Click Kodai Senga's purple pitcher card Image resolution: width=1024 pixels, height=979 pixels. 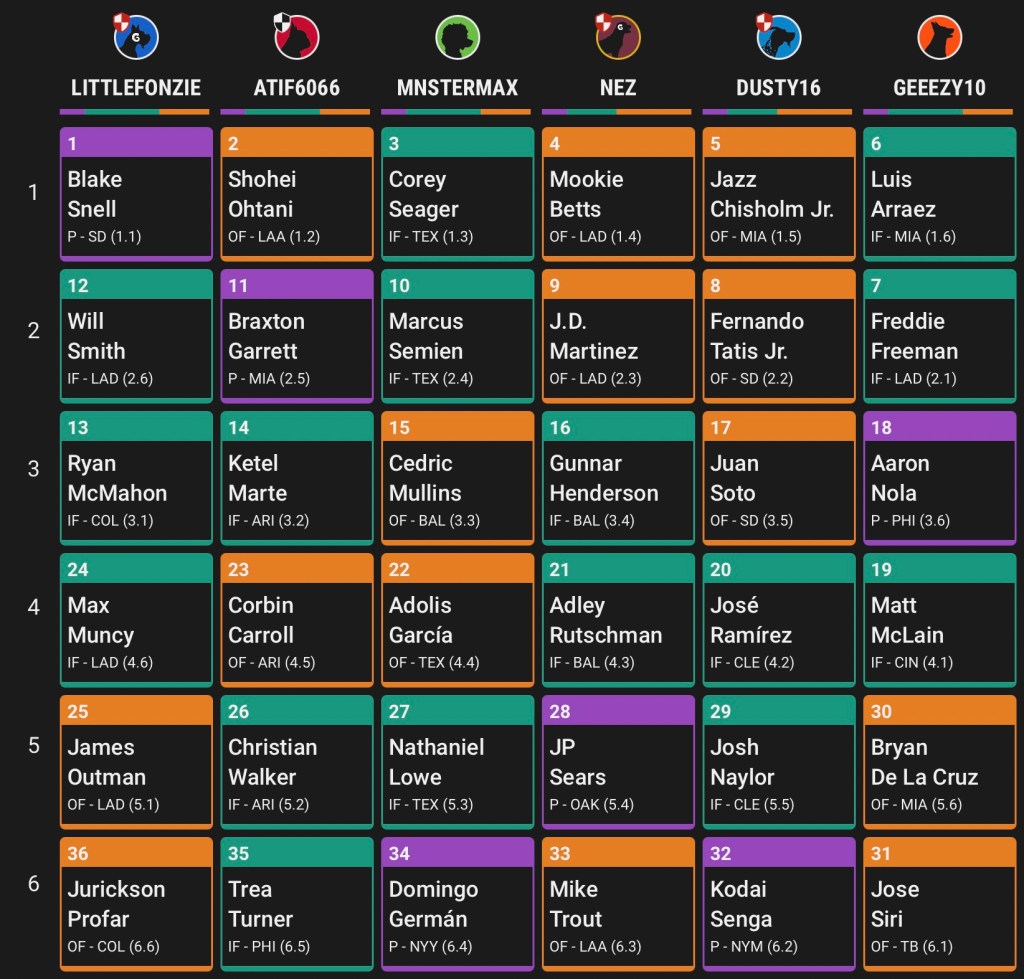pyautogui.click(x=778, y=905)
